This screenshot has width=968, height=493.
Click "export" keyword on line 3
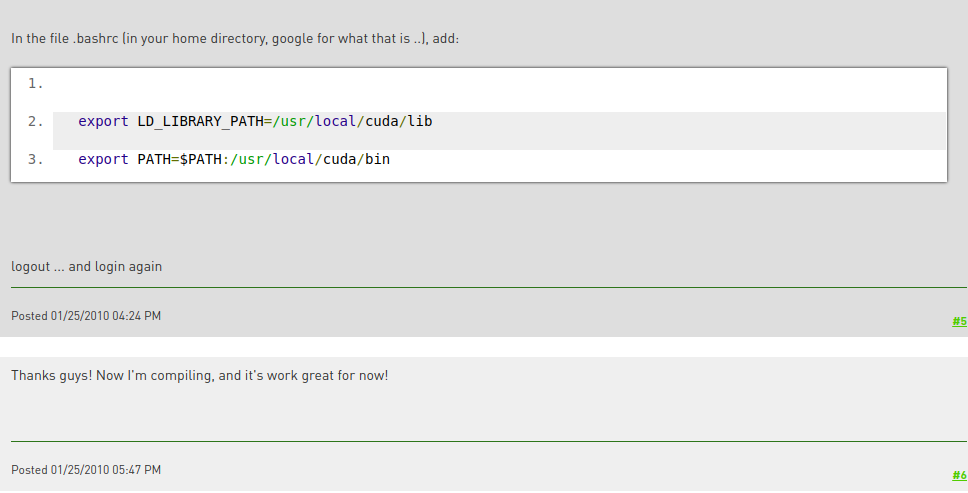coord(103,159)
